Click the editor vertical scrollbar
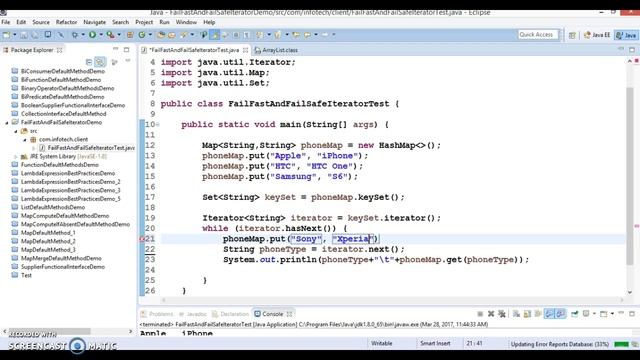 pyautogui.click(x=630, y=176)
